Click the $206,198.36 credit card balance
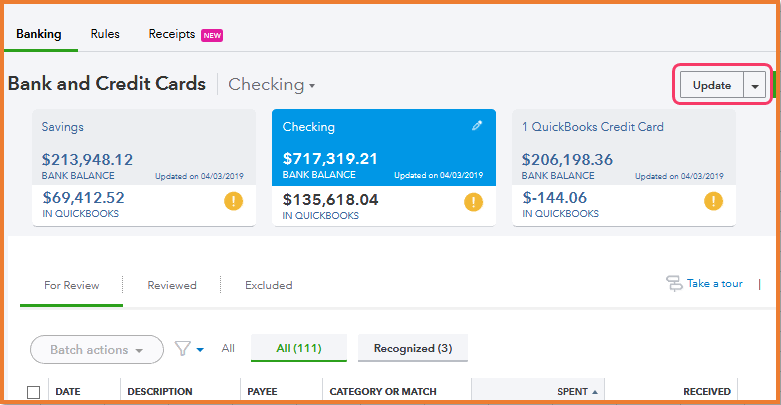781x405 pixels. coord(567,159)
